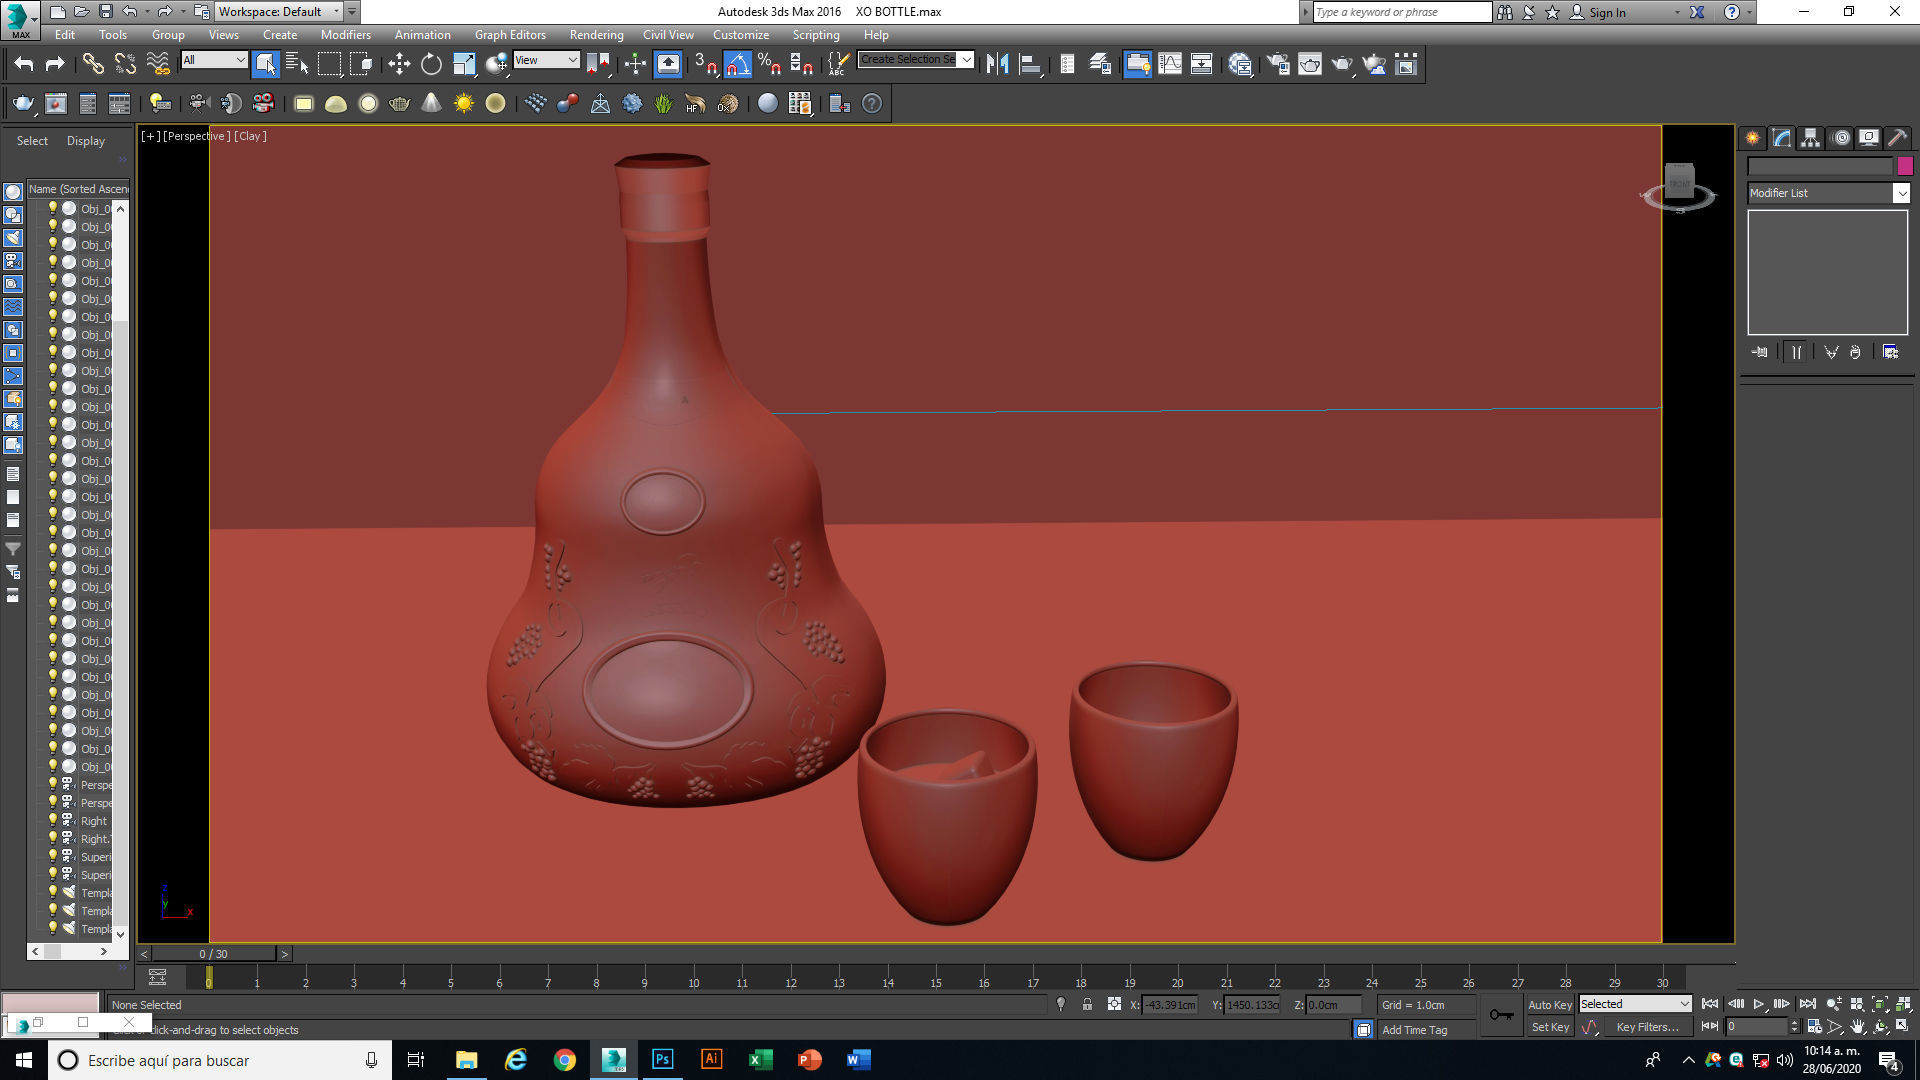The height and width of the screenshot is (1080, 1920).
Task: Click the Display tab in Scene Explorer
Action: [x=86, y=141]
